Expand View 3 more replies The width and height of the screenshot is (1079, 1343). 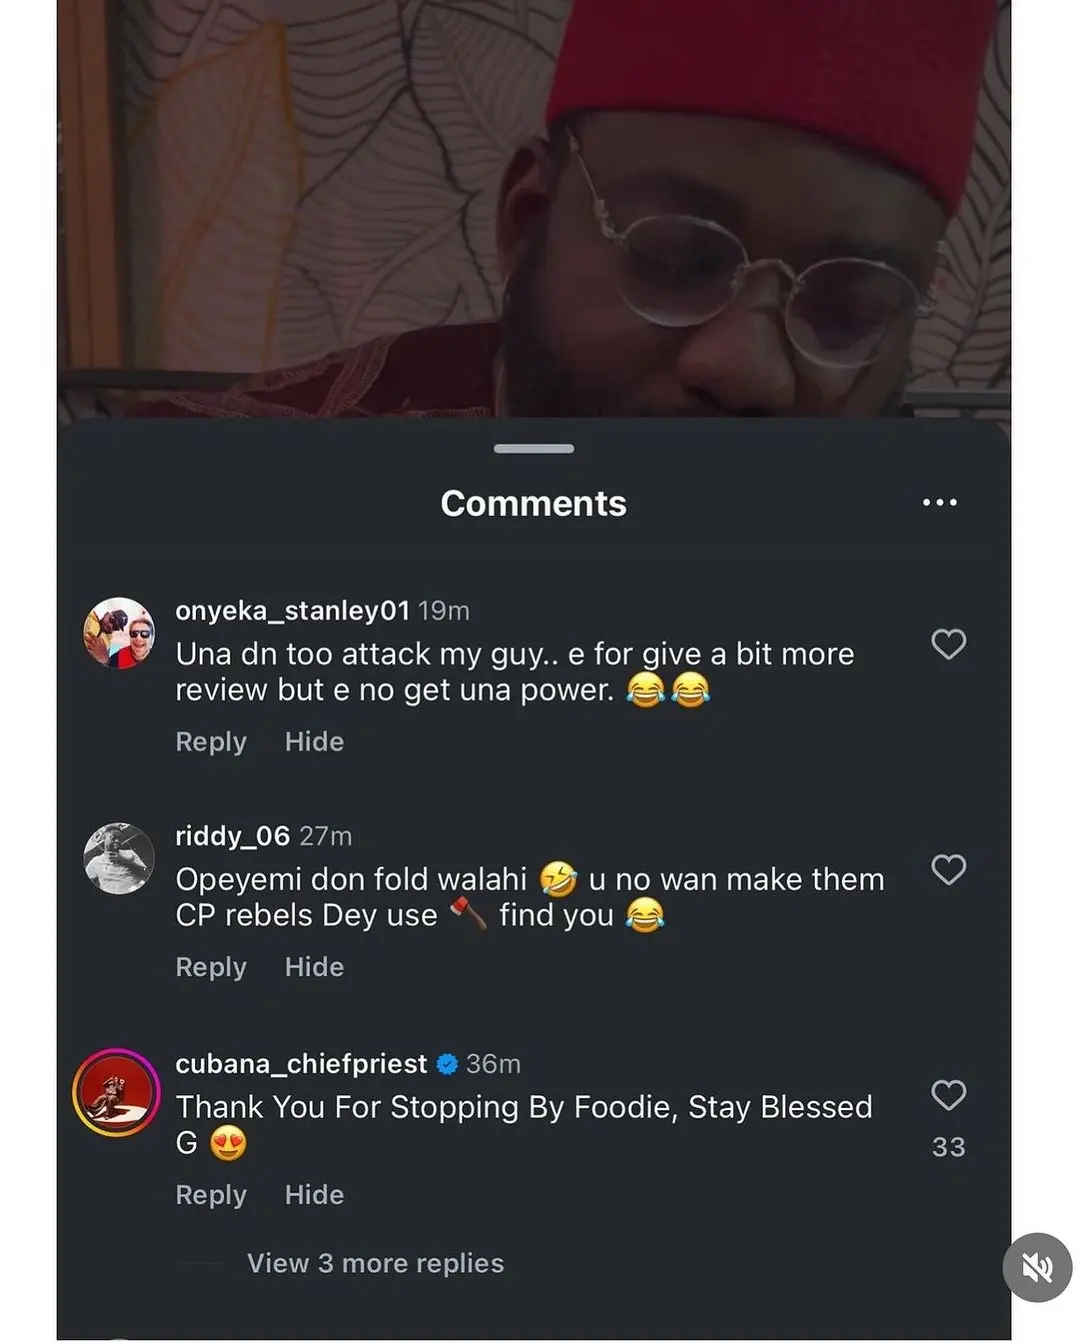coord(375,1263)
